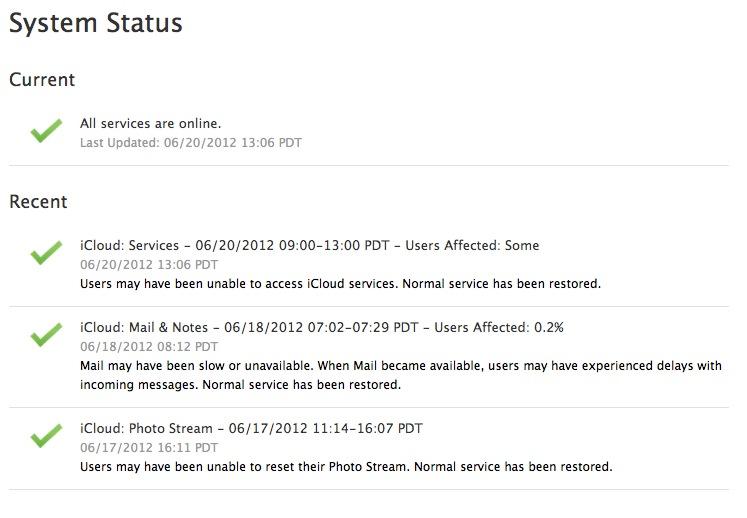Click the checkmark icon for iCloud Services entry
Screen dimensions: 747x518
(x=46, y=253)
